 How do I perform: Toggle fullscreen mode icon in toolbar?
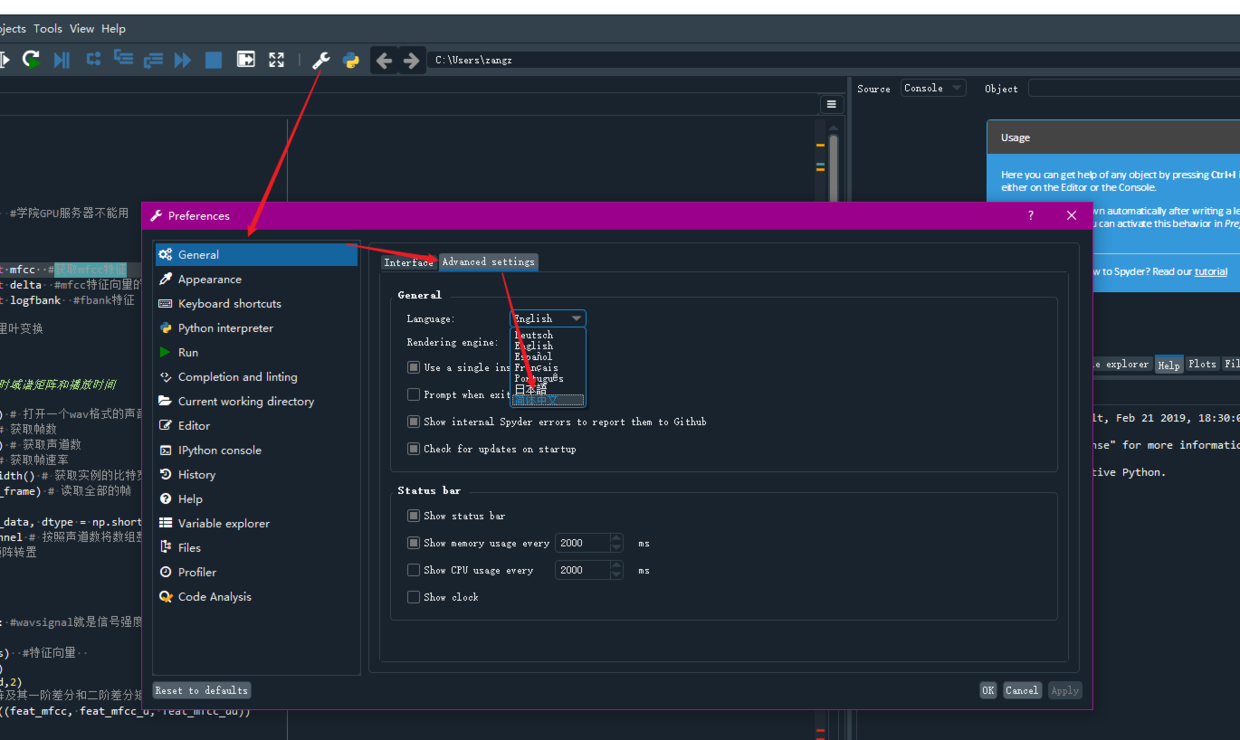click(x=276, y=60)
